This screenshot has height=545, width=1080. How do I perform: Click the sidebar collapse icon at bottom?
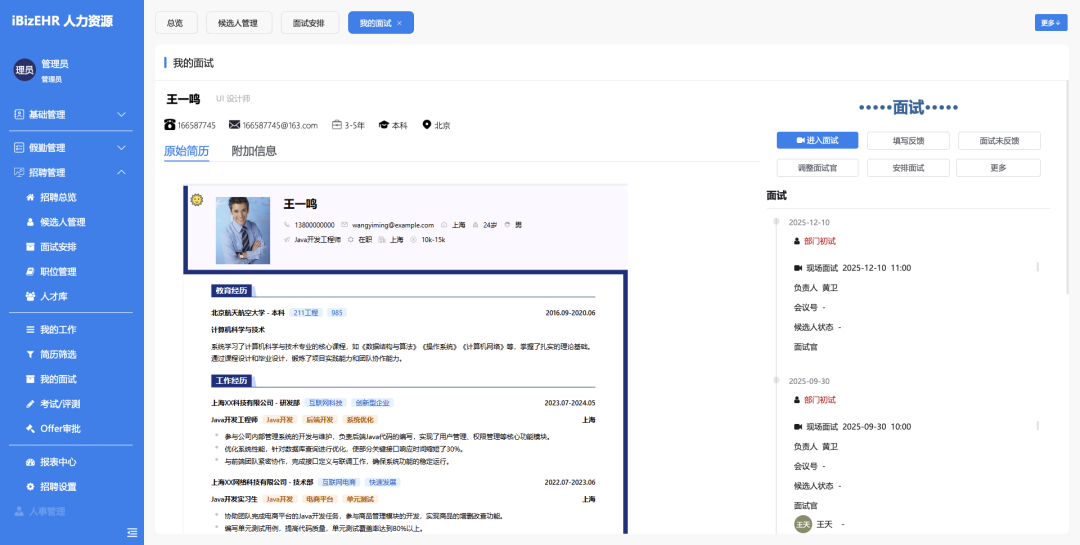(x=132, y=532)
